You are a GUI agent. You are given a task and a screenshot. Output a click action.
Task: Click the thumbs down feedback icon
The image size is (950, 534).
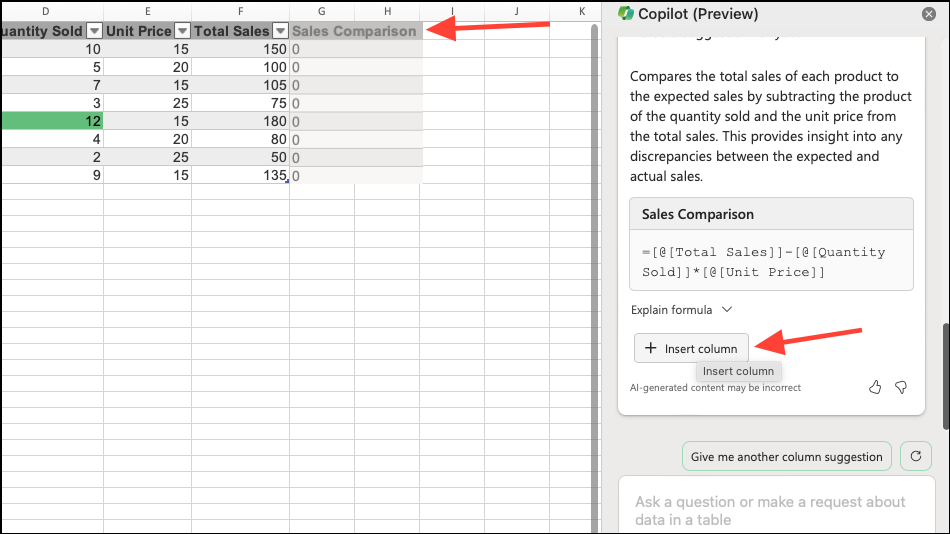(901, 387)
